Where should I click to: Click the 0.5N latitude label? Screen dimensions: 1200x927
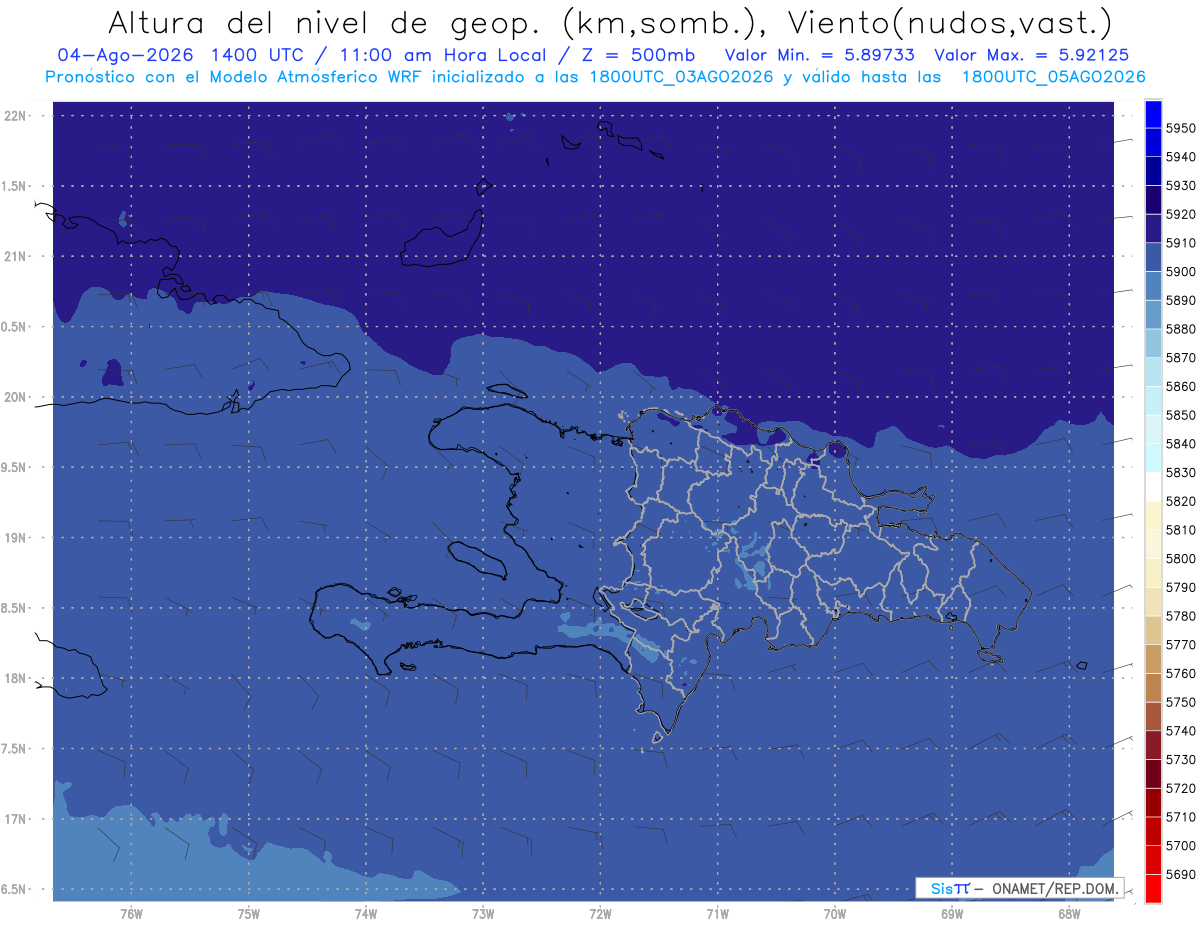14,327
